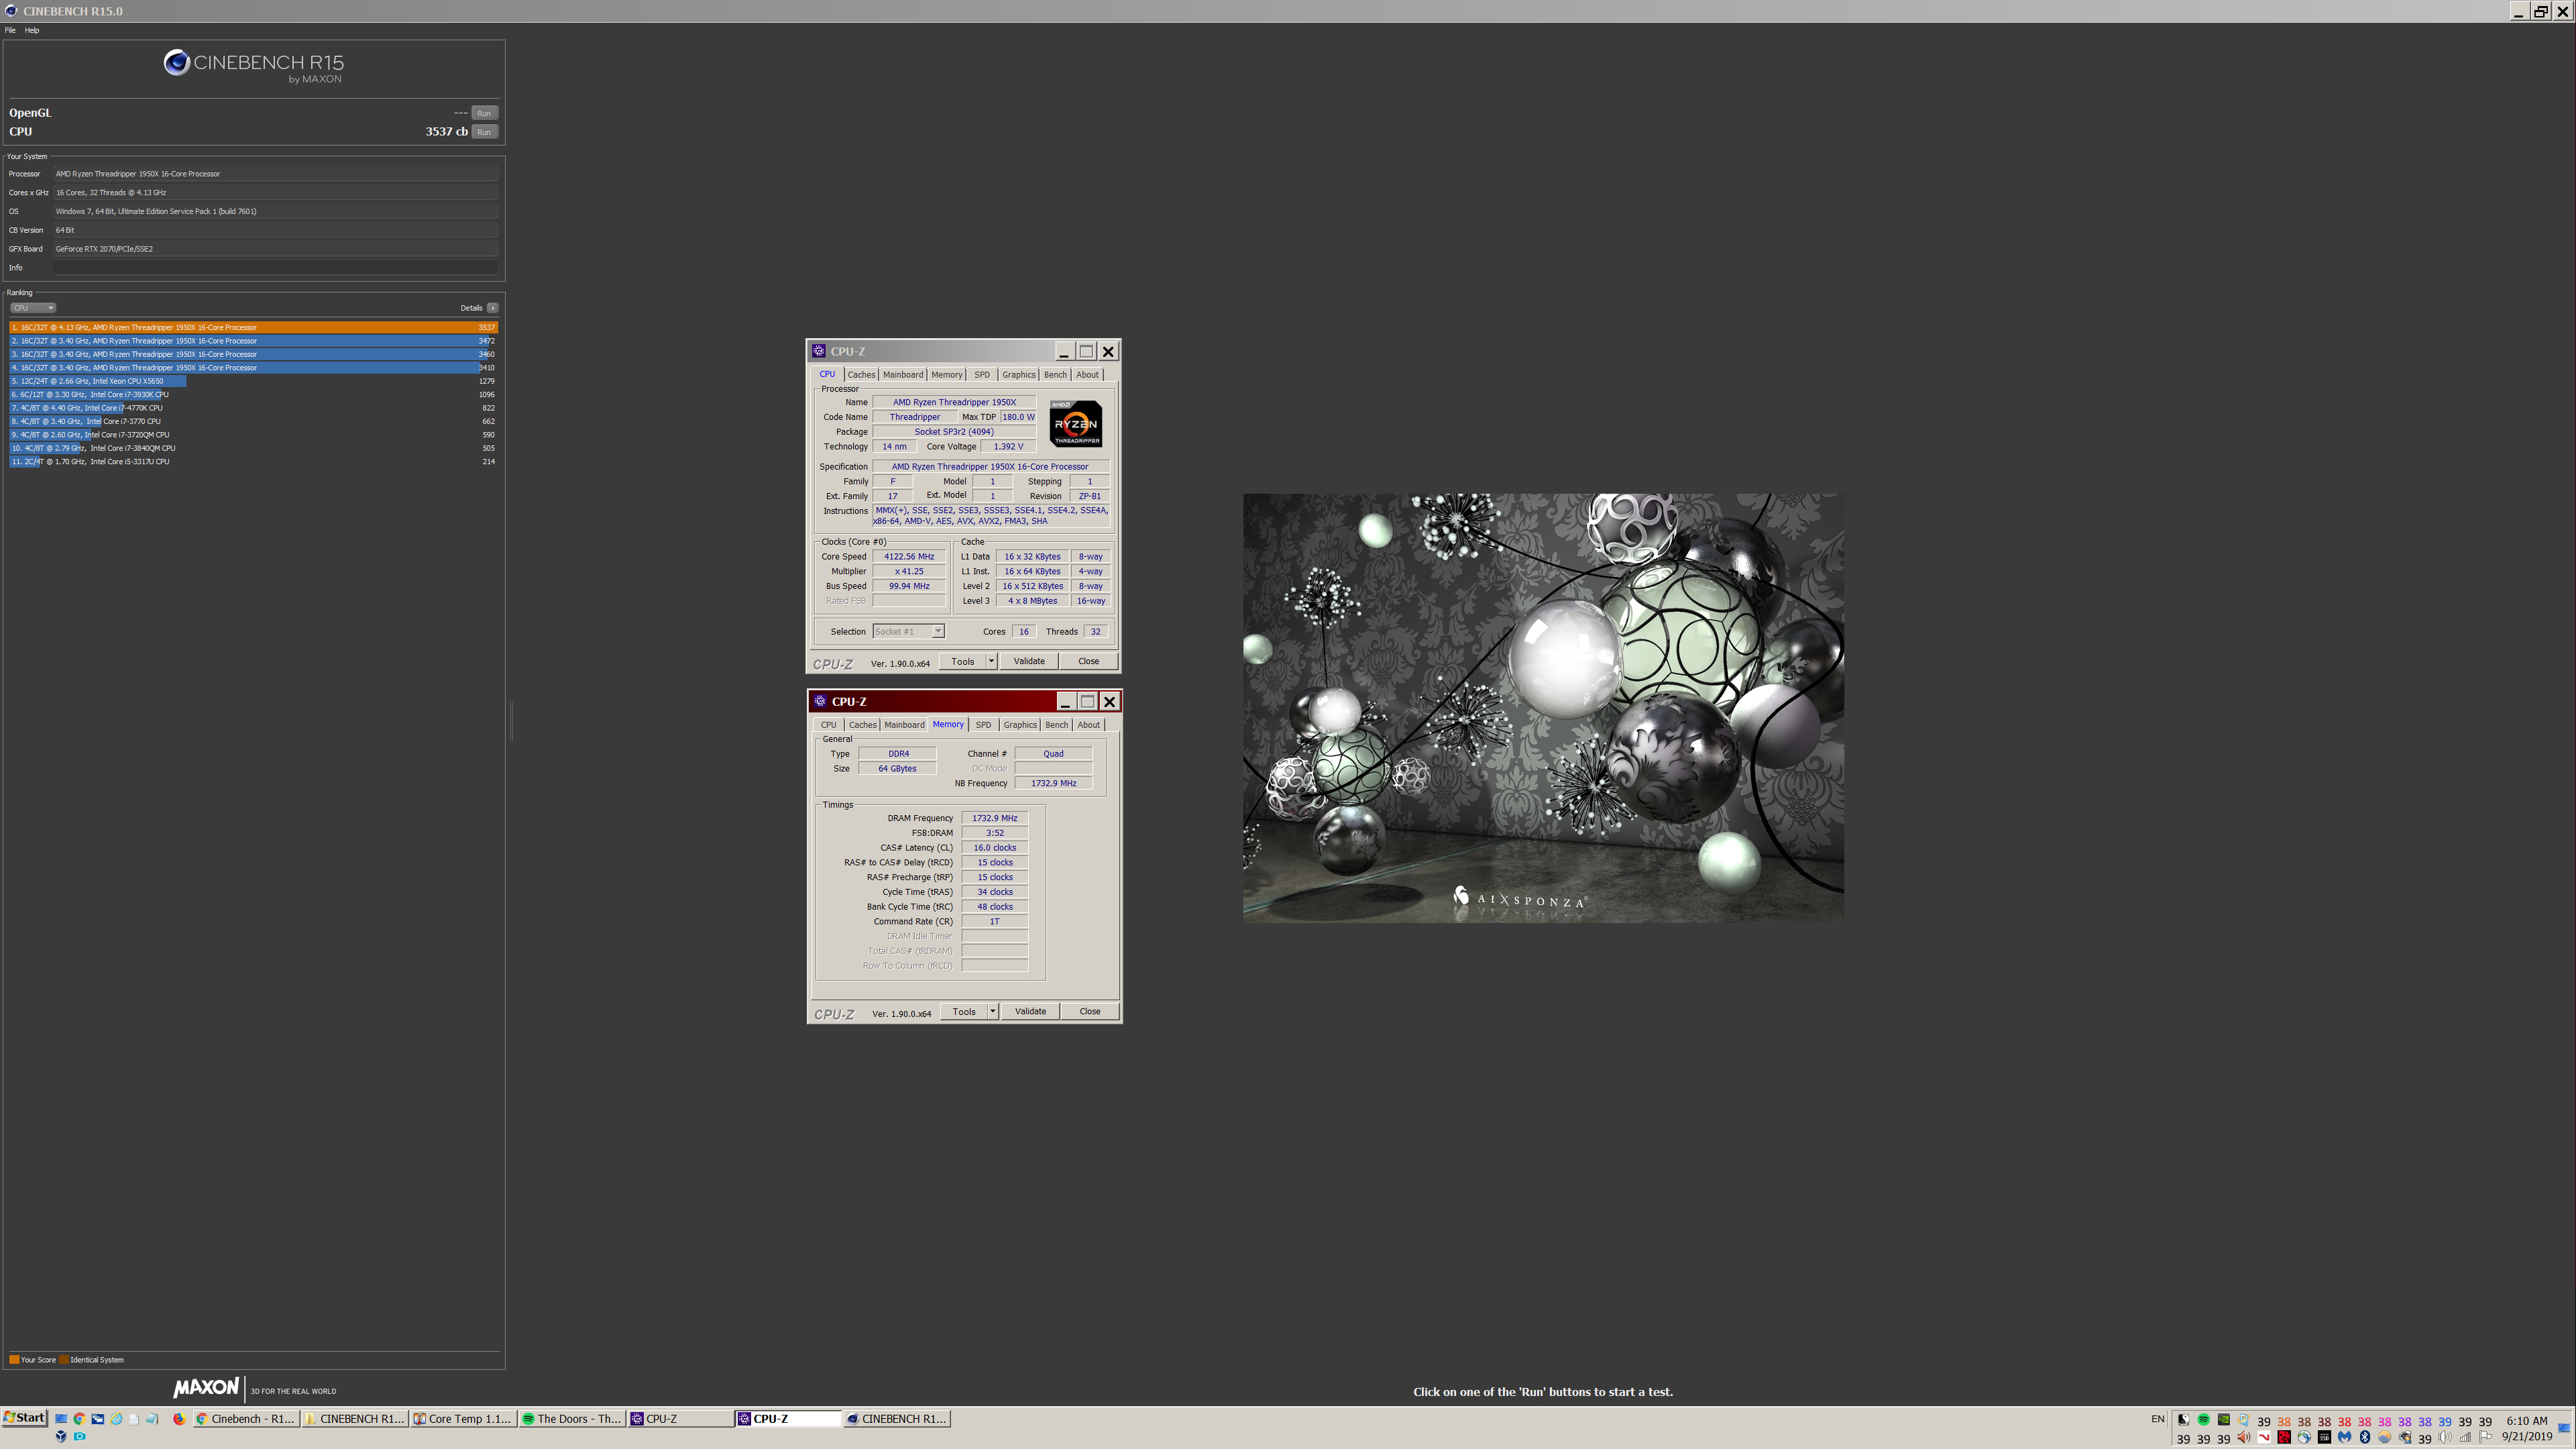Click the orange Your Score legend swatch
The width and height of the screenshot is (2576, 1449).
coord(14,1360)
